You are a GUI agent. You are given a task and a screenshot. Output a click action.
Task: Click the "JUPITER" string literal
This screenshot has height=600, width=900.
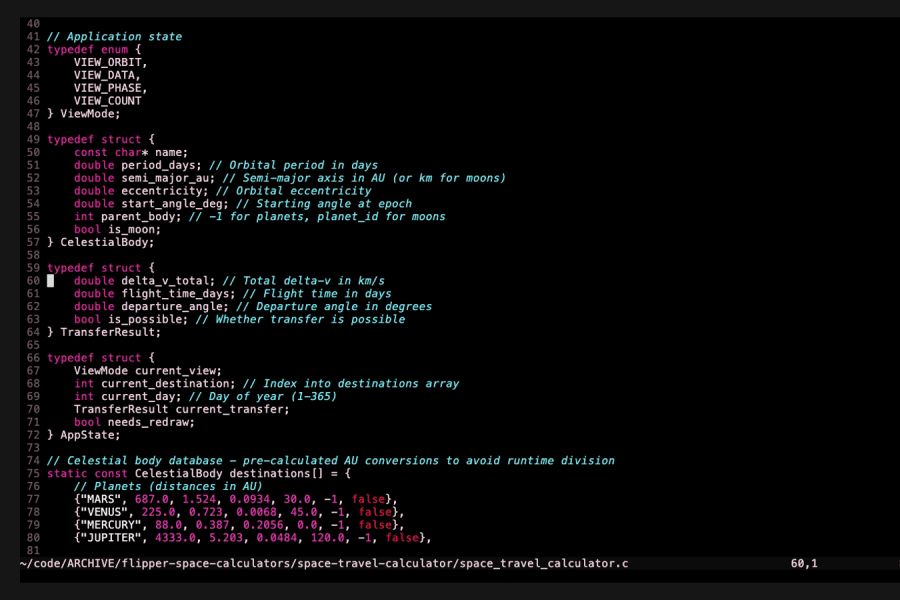(x=111, y=538)
